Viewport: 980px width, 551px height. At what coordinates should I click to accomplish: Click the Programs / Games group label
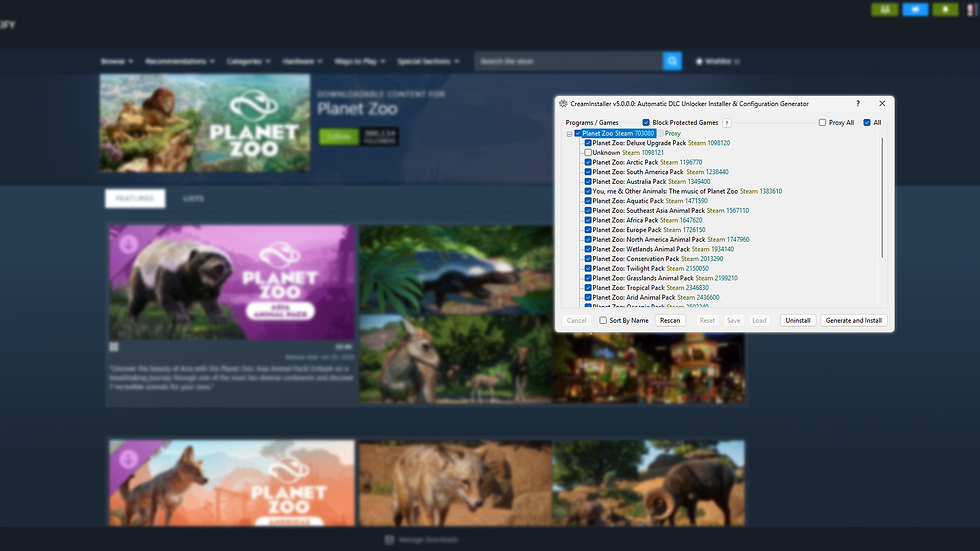click(591, 122)
